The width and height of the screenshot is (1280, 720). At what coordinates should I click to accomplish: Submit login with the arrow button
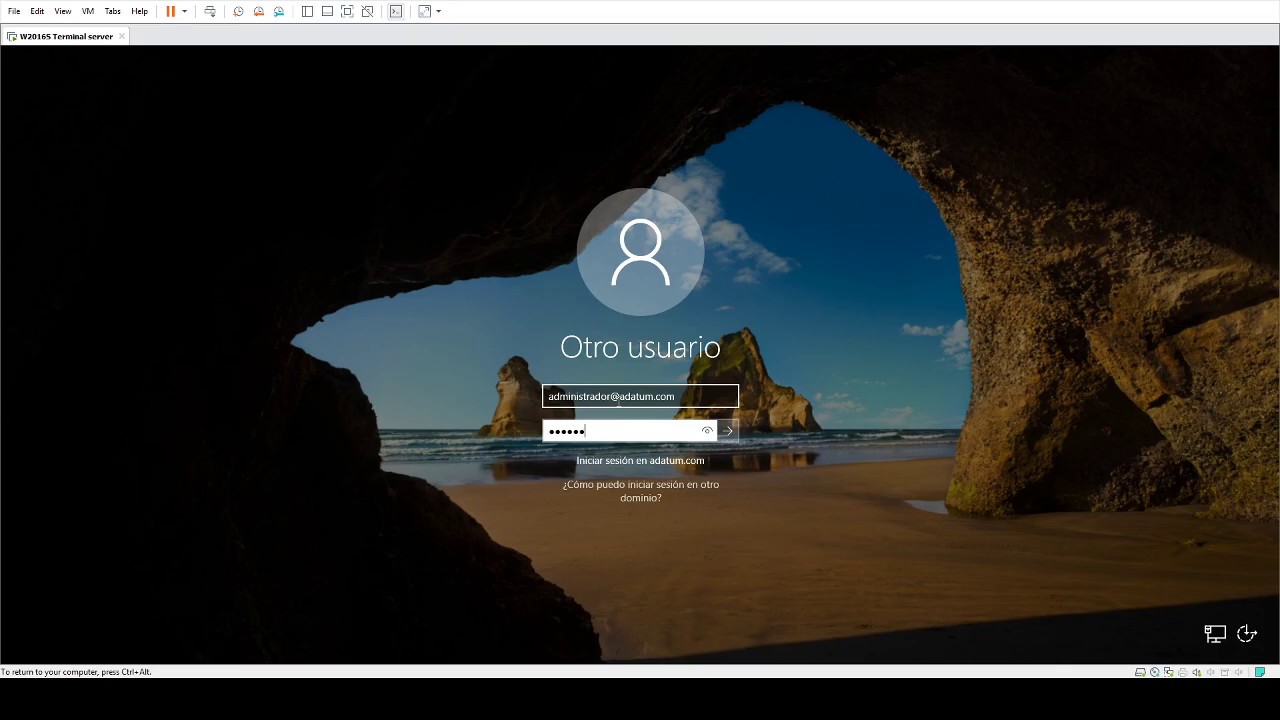(728, 431)
